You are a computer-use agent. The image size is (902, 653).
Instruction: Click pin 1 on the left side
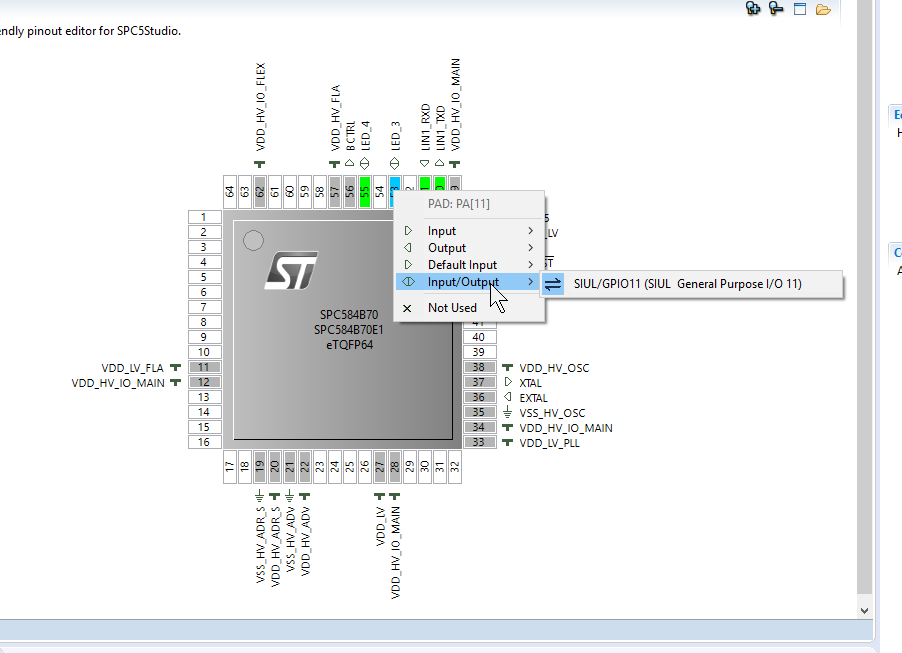tap(204, 217)
